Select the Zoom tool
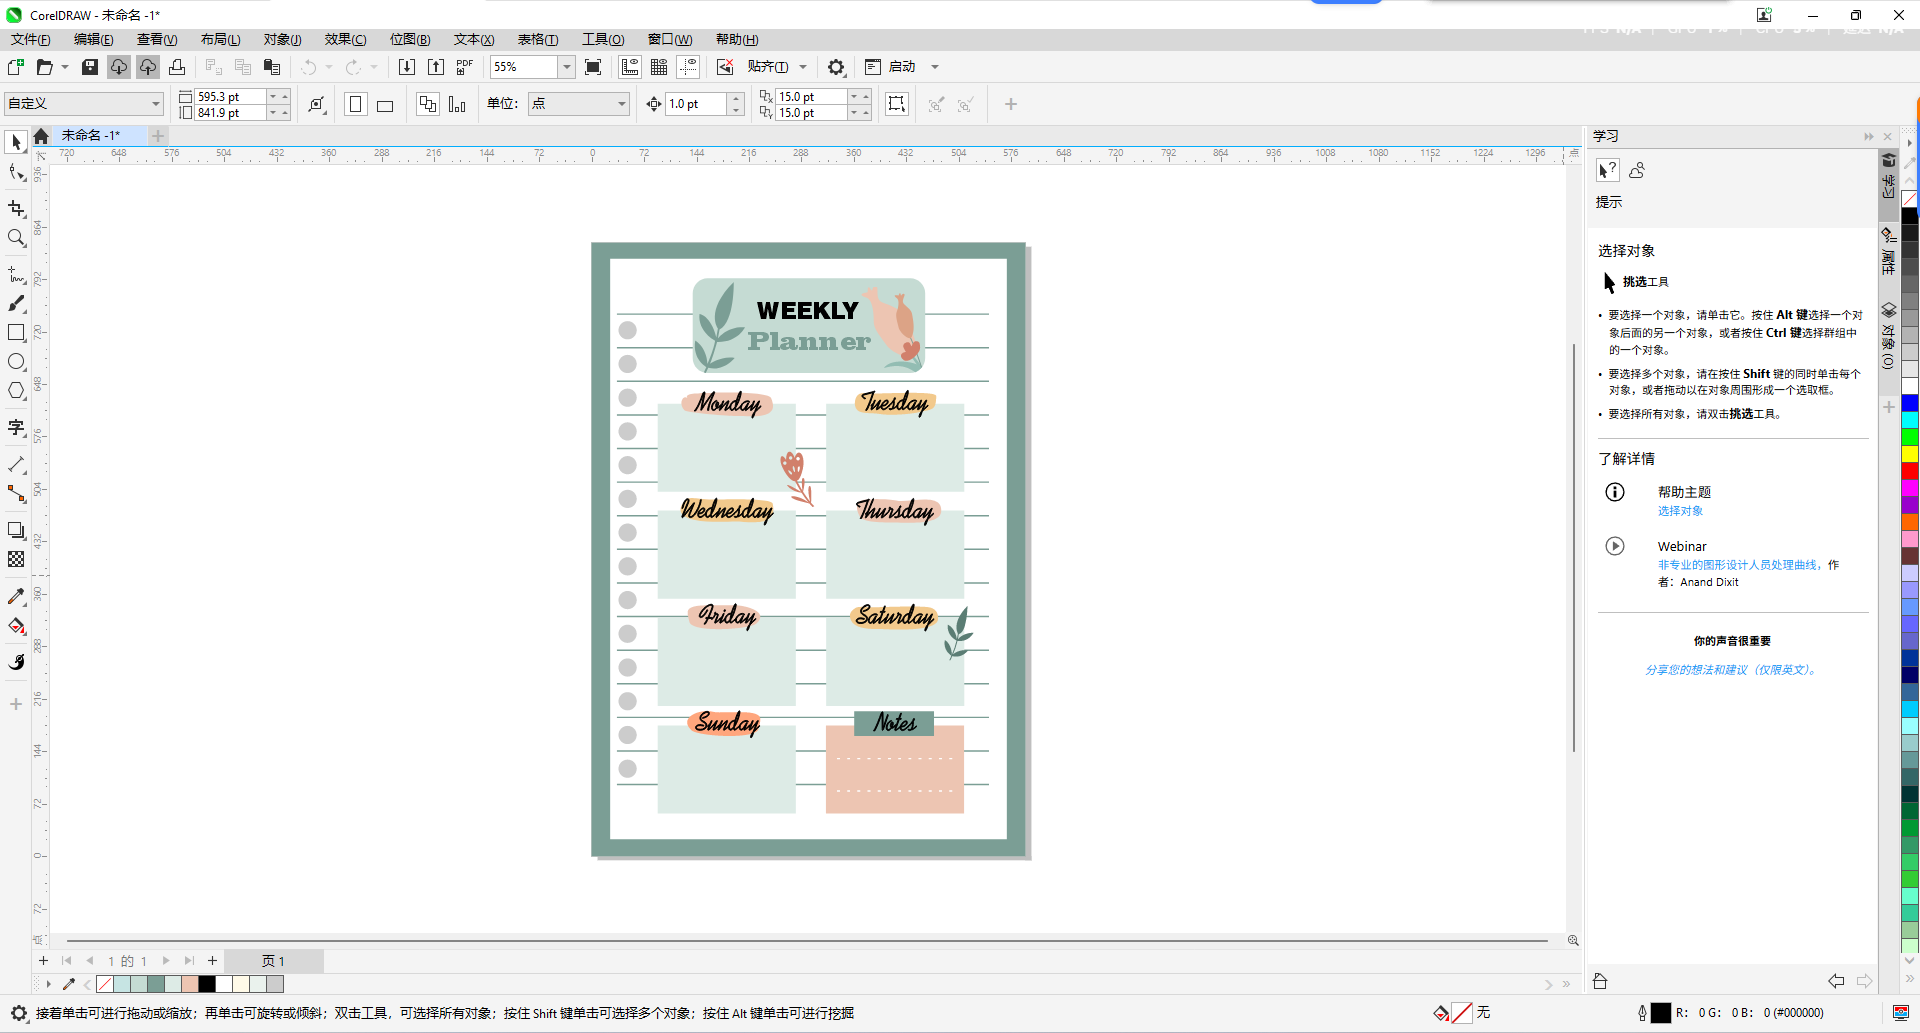This screenshot has width=1920, height=1033. (x=16, y=238)
